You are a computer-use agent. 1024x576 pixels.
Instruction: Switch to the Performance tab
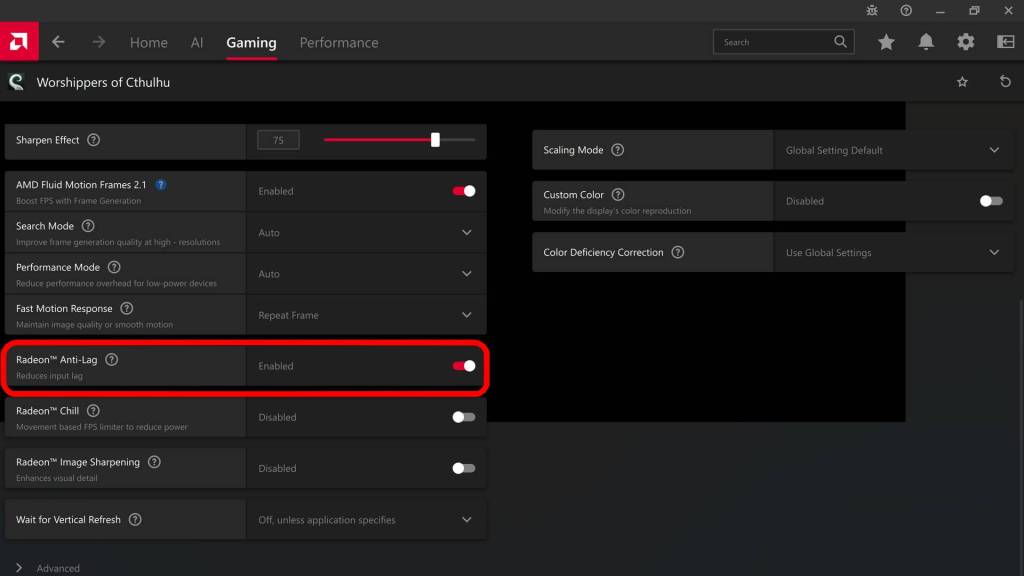[x=338, y=42]
